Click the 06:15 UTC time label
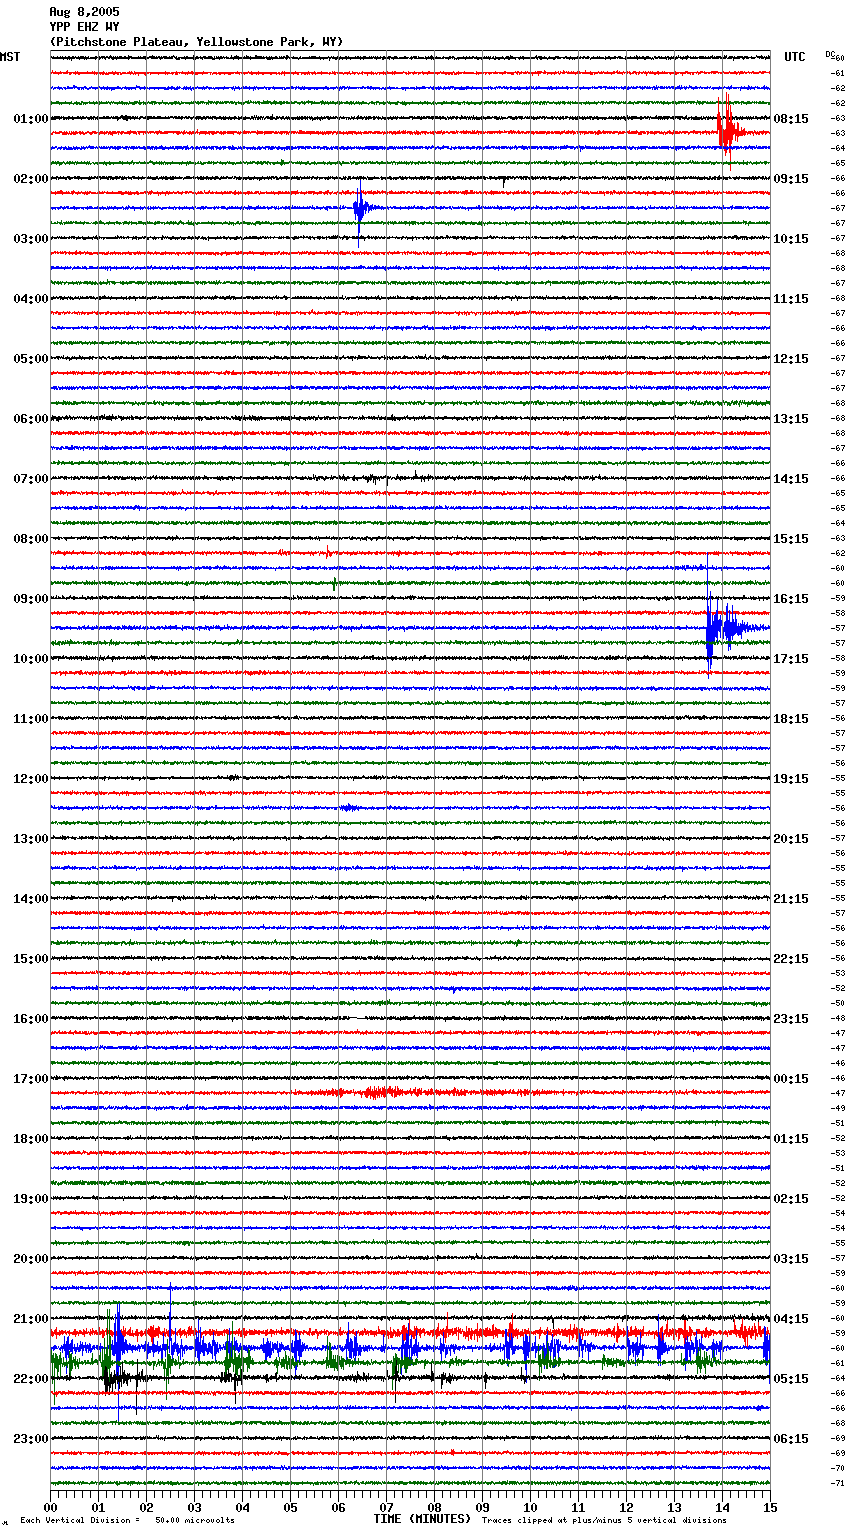Screen dimensions: 850x1534 click(791, 1439)
